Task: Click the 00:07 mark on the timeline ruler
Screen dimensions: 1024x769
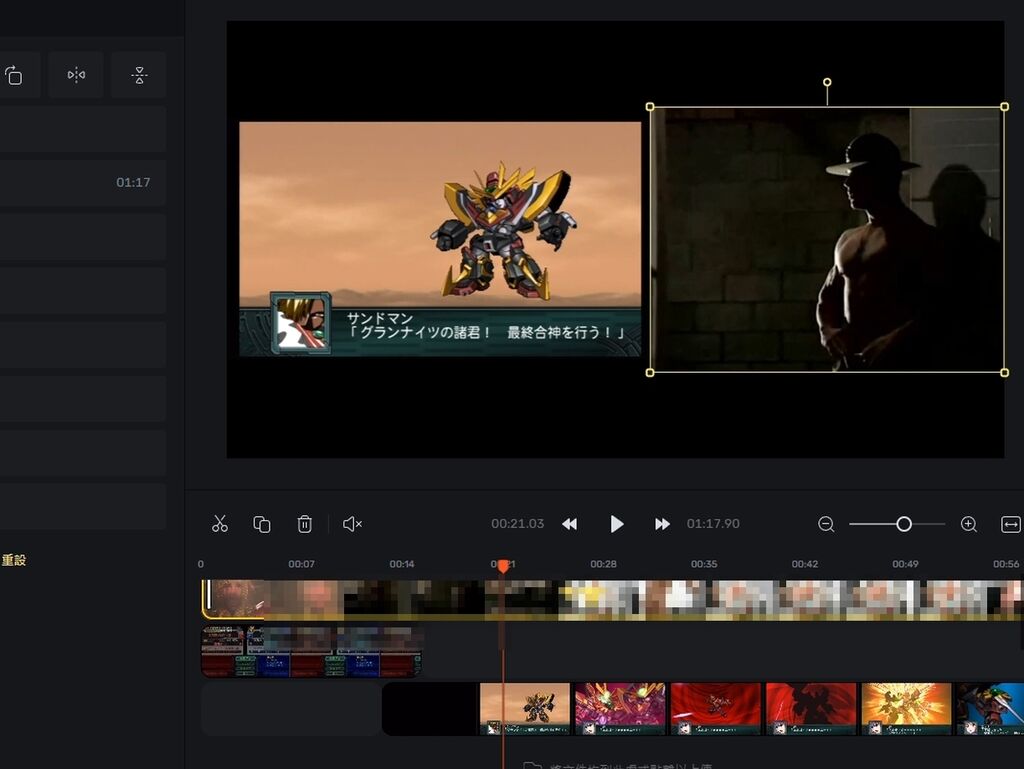Action: click(x=302, y=564)
